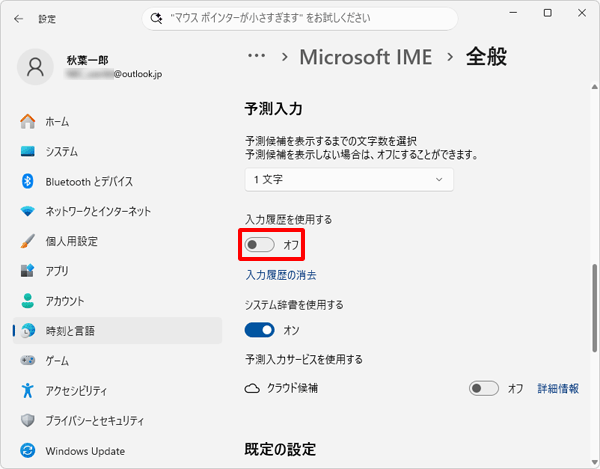The height and width of the screenshot is (469, 600).
Task: Open 個人用設定 page
Action: 117,241
